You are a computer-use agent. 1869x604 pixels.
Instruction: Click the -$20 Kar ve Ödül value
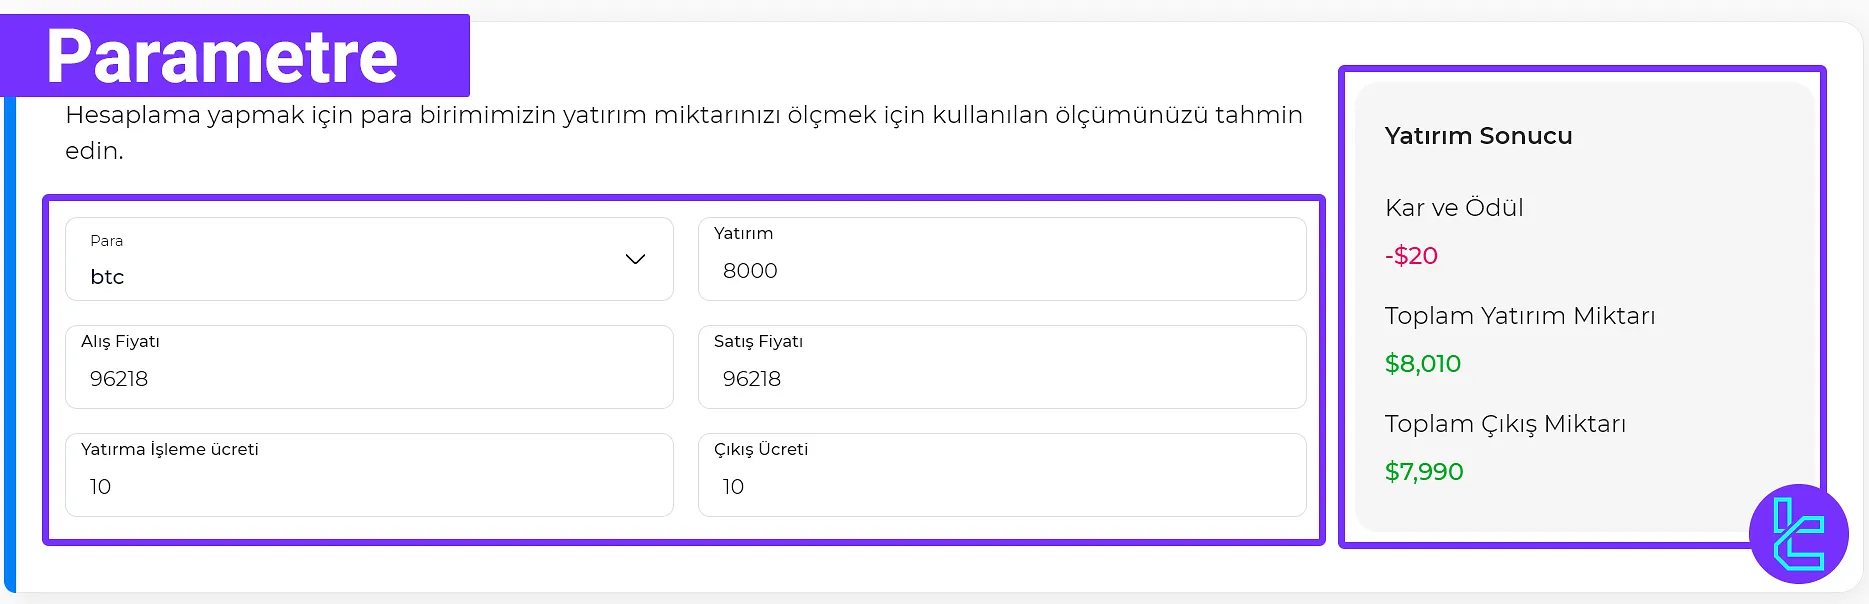click(1412, 255)
